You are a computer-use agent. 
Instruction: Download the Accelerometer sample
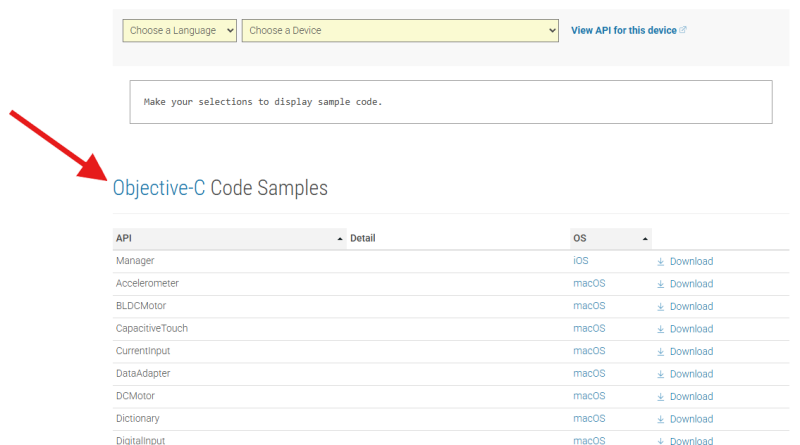coord(691,284)
